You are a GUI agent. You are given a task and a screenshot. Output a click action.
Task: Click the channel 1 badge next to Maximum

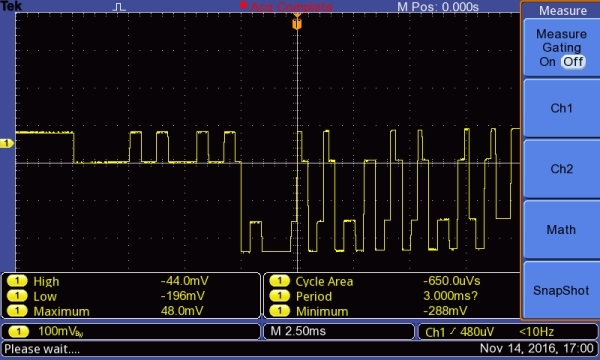17,311
